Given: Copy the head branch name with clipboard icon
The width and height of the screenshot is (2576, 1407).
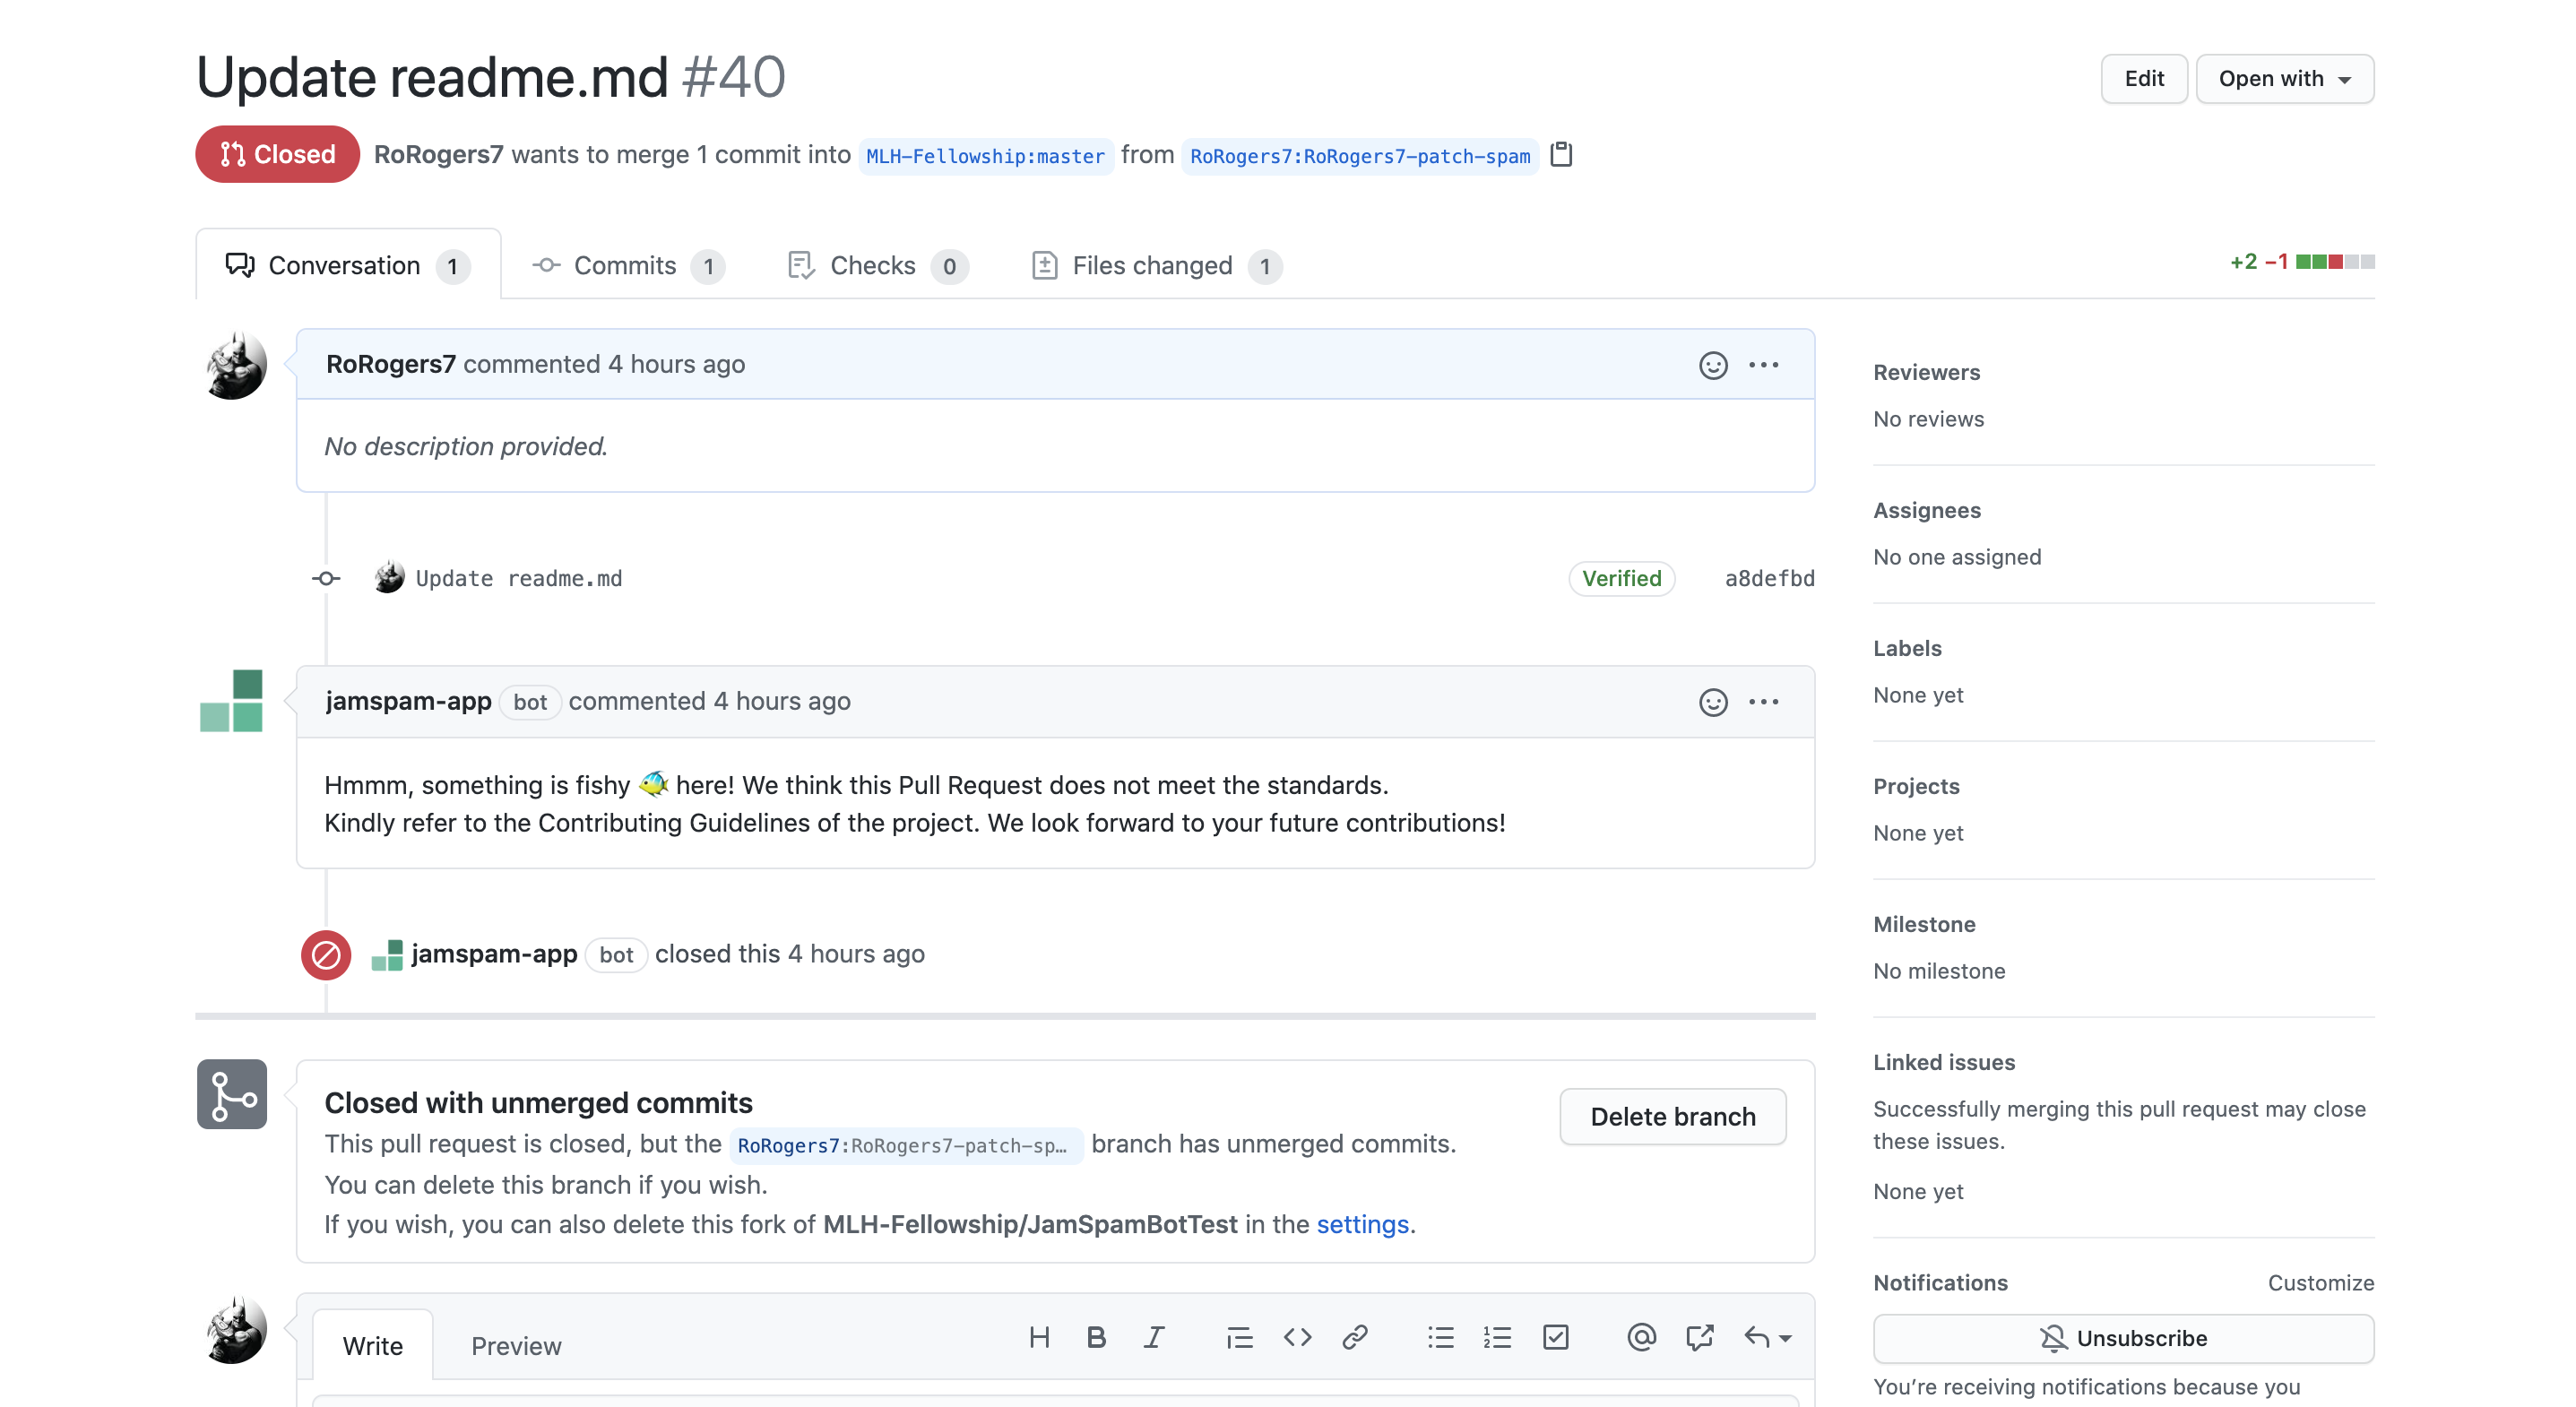Looking at the screenshot, I should 1560,155.
